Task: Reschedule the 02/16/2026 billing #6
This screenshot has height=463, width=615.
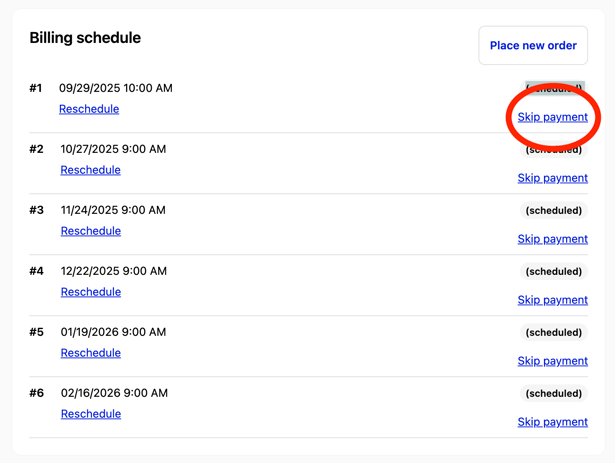Action: pos(90,414)
